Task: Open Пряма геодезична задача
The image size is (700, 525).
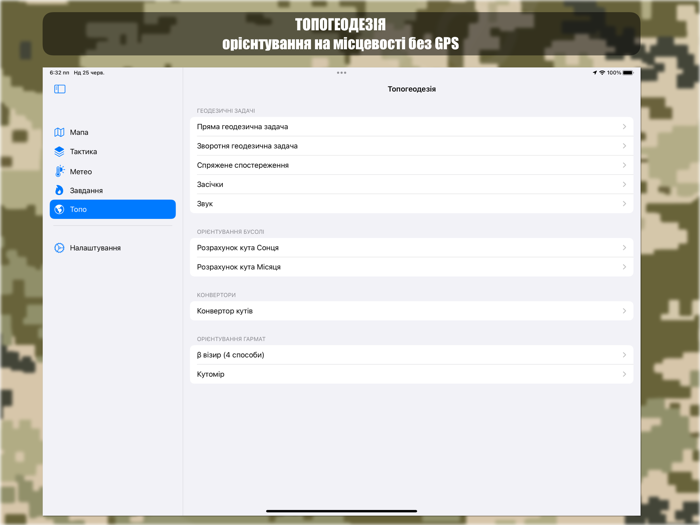Action: (x=411, y=127)
